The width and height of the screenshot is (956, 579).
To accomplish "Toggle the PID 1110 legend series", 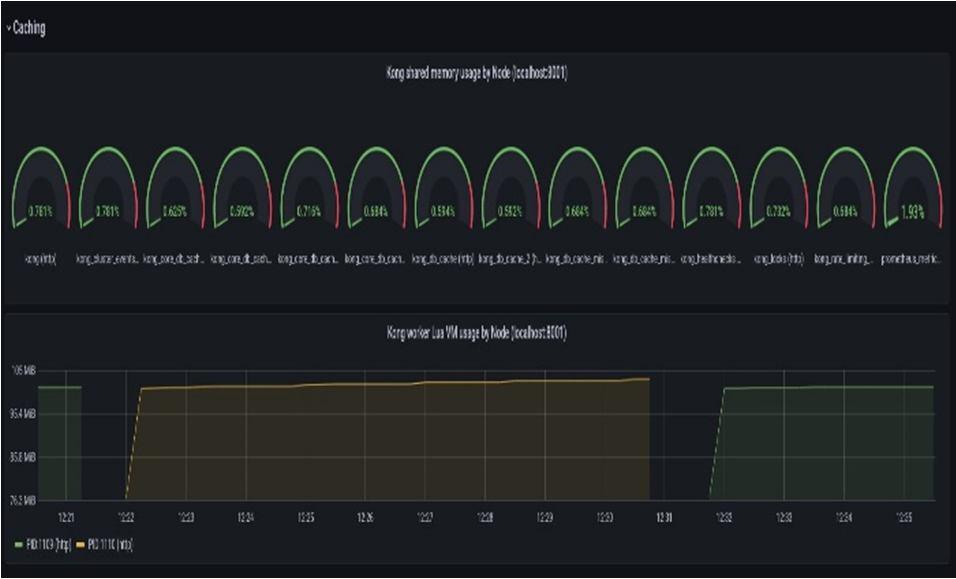I will (x=109, y=544).
